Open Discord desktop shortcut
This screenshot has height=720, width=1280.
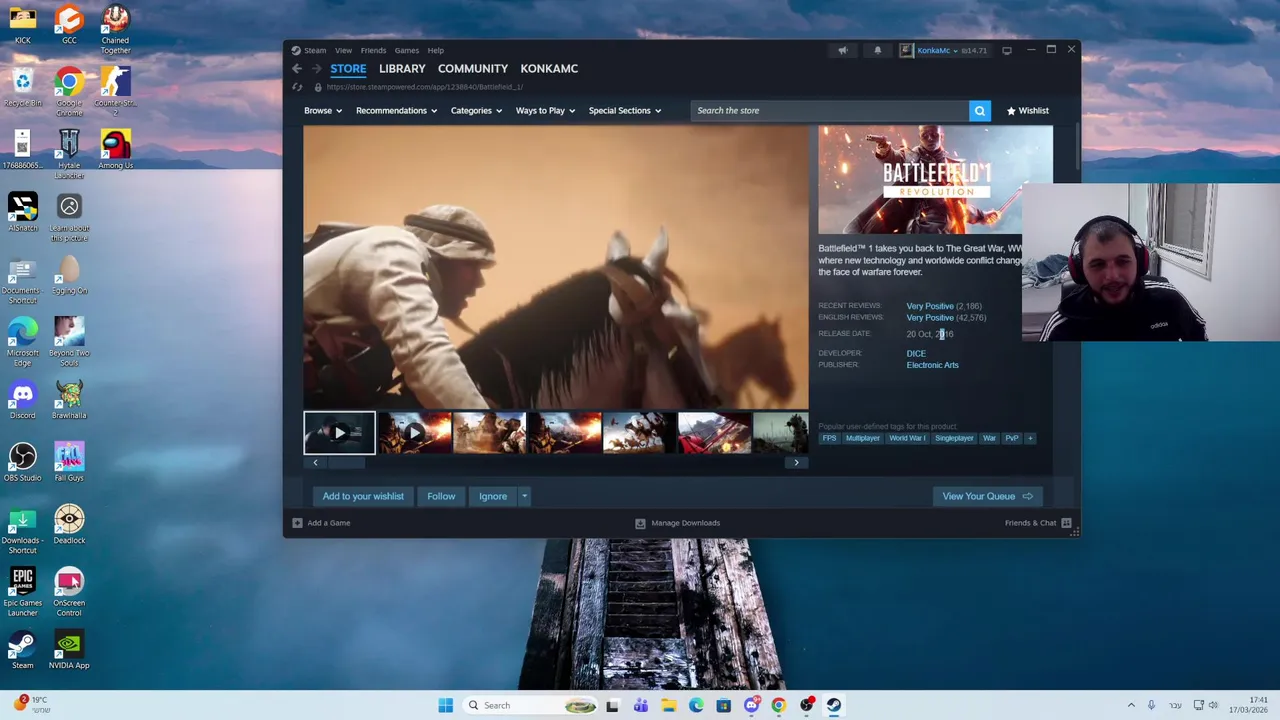22,398
